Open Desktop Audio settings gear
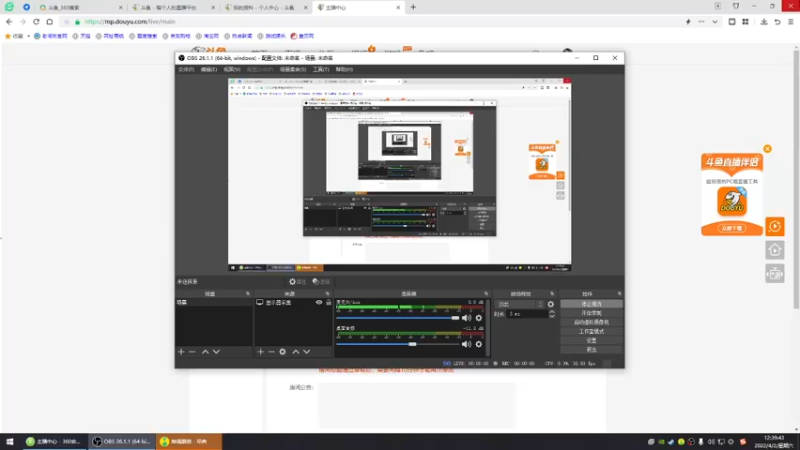 (x=479, y=344)
